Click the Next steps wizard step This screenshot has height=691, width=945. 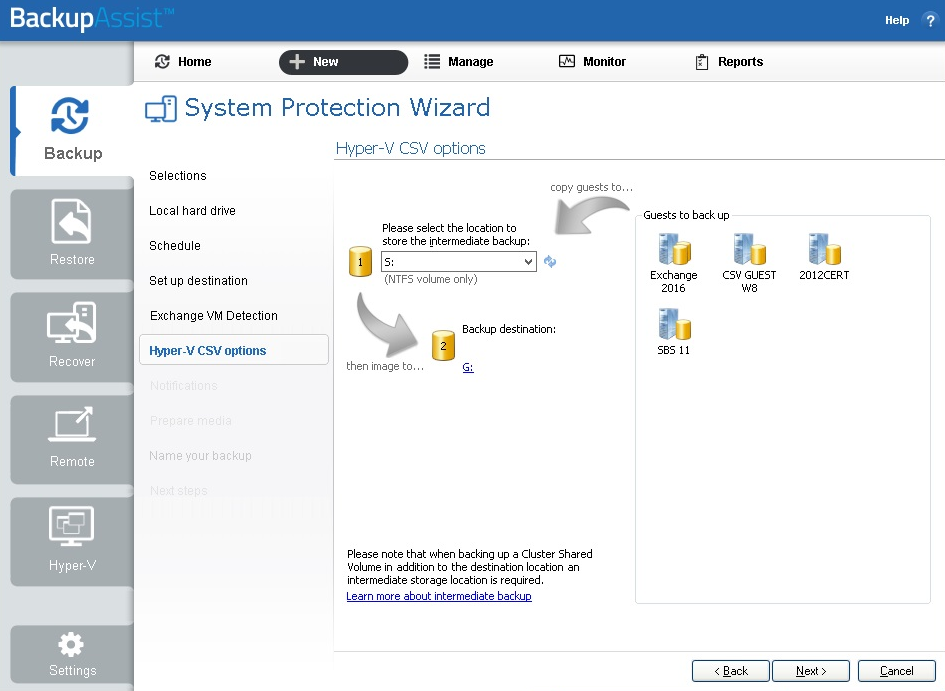tap(179, 490)
